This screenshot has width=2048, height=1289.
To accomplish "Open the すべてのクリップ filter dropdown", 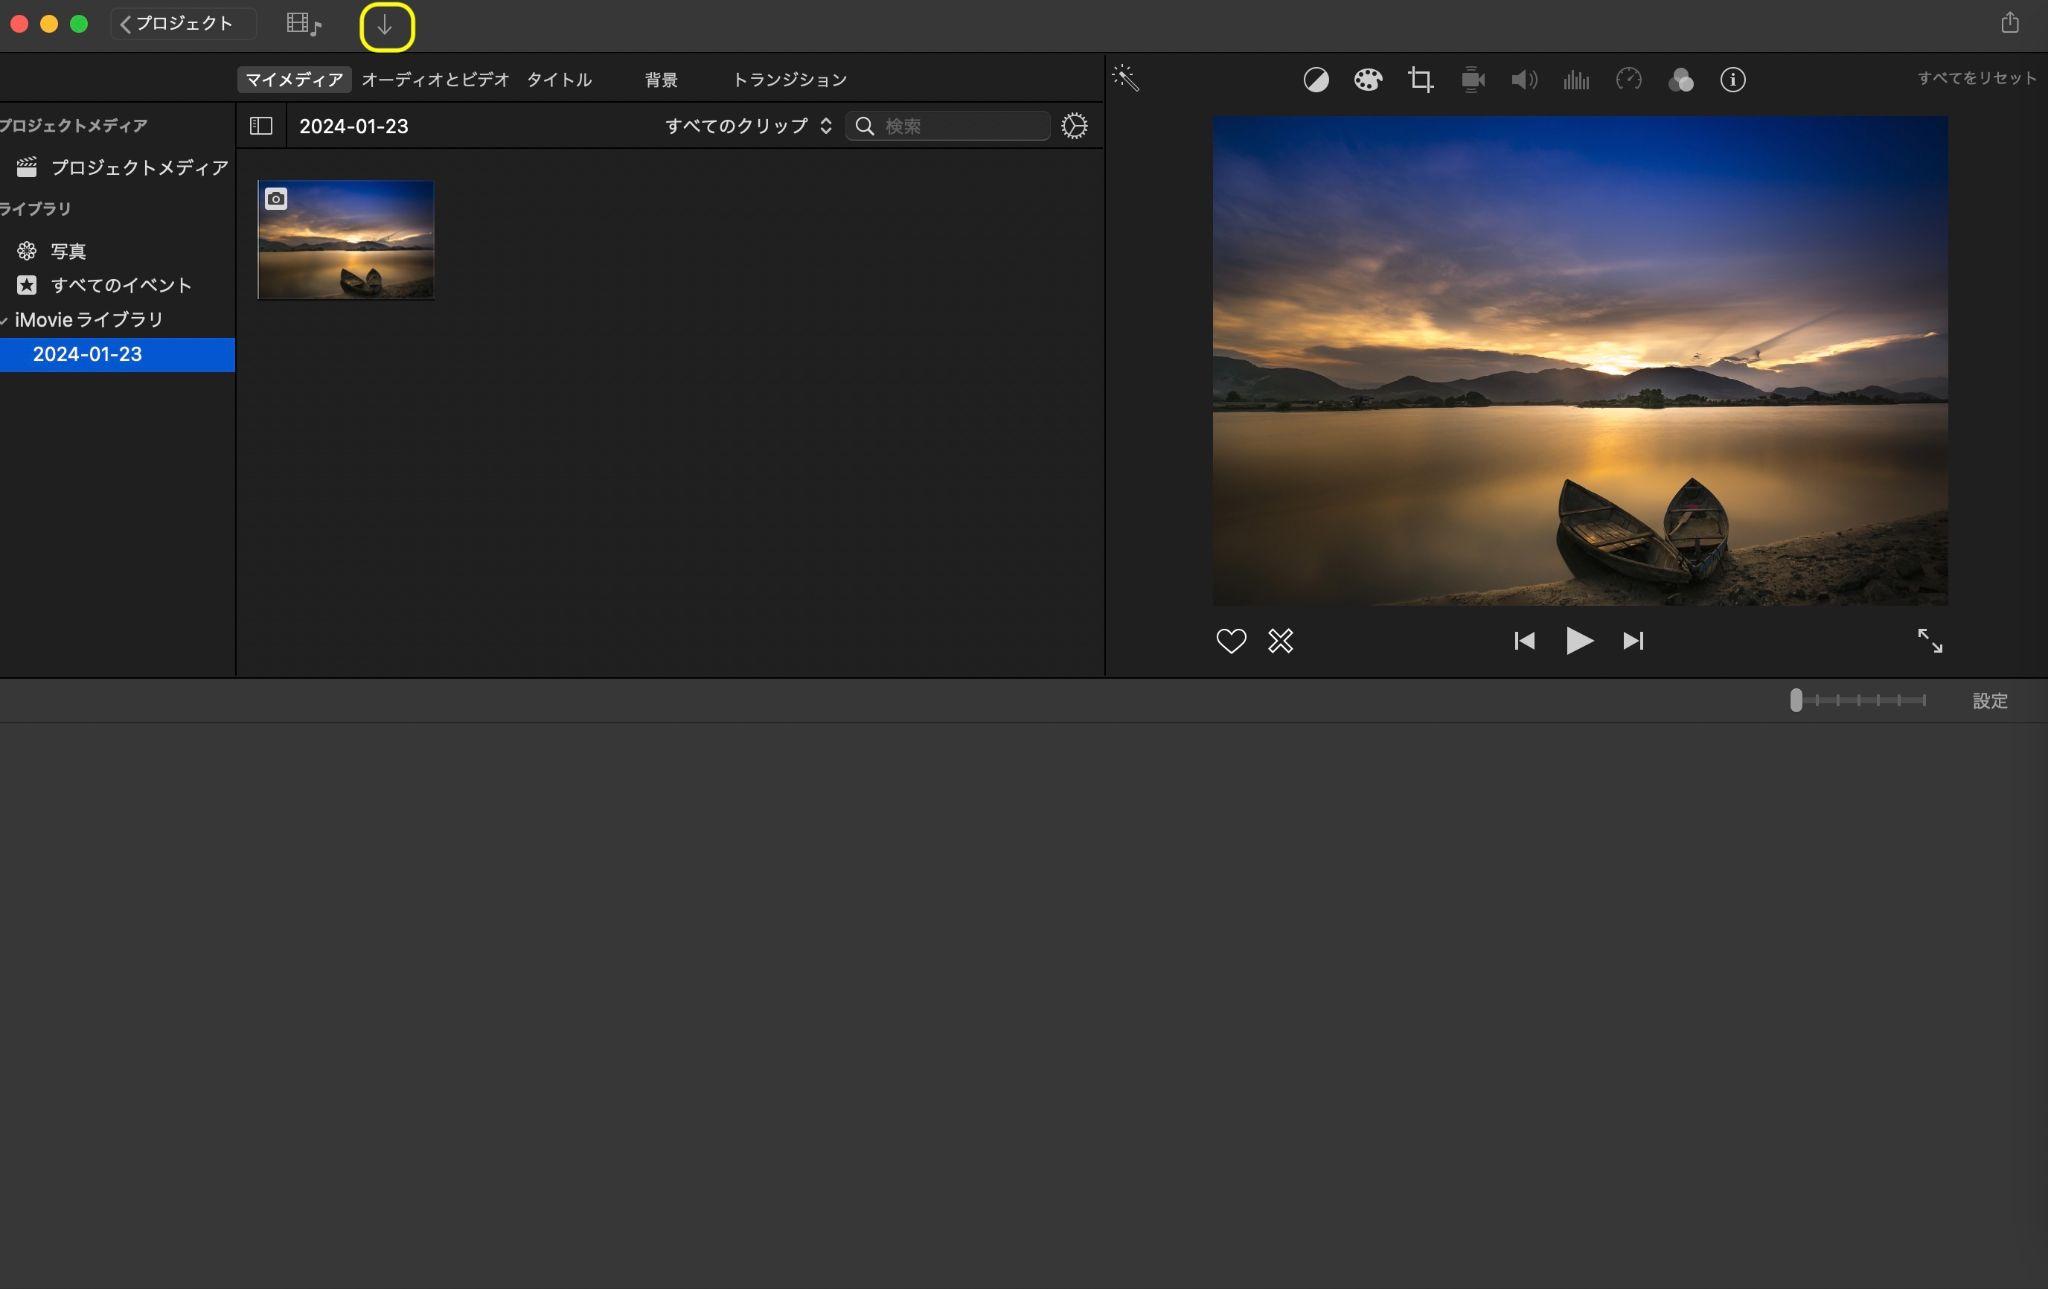I will point(748,126).
